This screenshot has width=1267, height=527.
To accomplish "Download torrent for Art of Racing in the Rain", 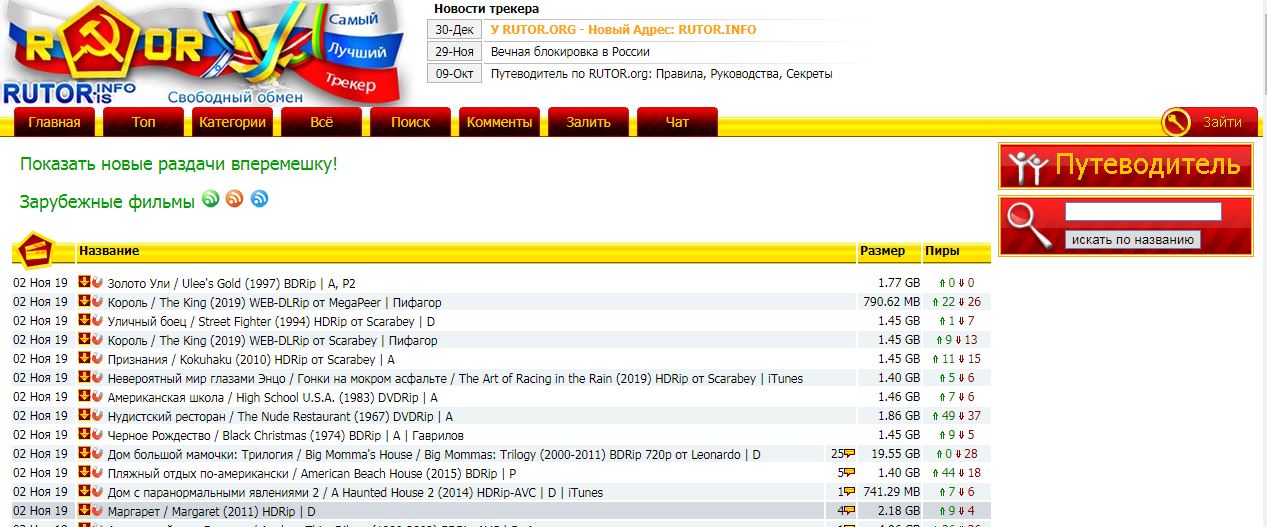I will [x=85, y=378].
